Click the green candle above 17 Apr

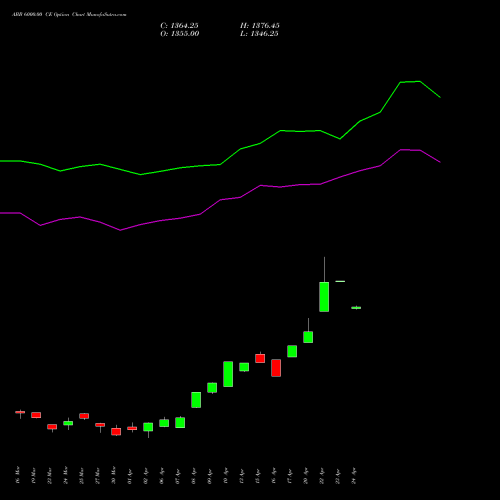(292, 351)
